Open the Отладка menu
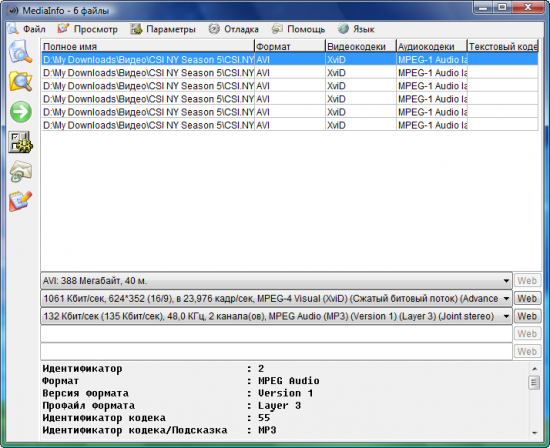Screen dimensions: 550x448 (x=234, y=29)
